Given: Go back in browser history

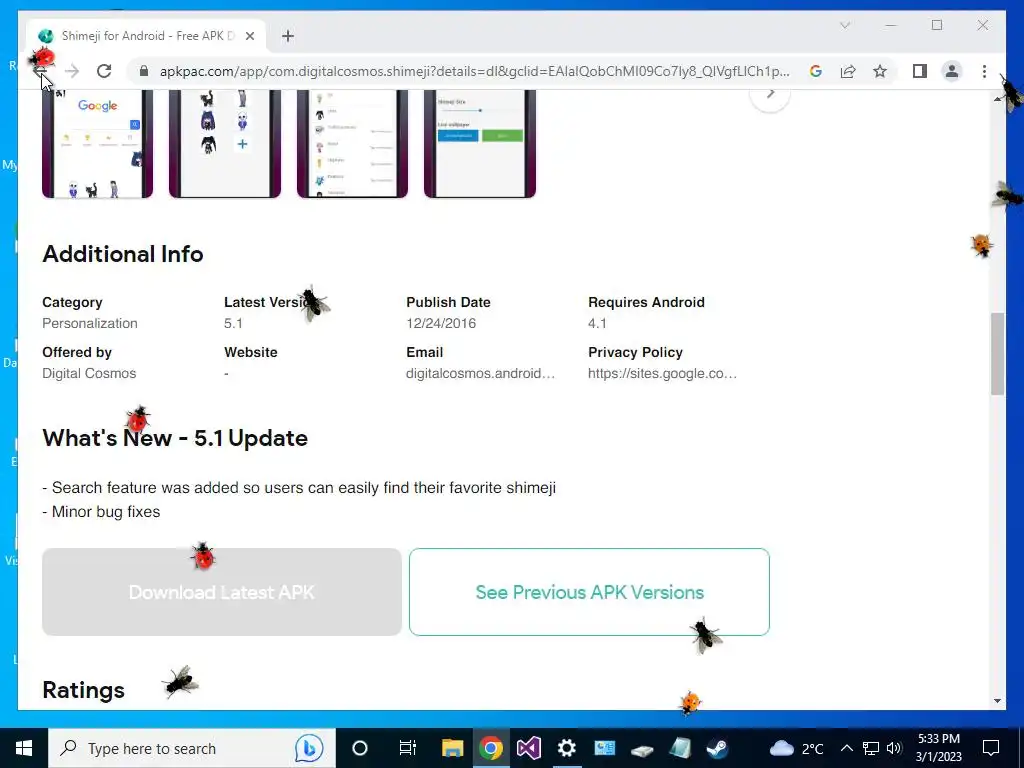Looking at the screenshot, I should pyautogui.click(x=40, y=71).
